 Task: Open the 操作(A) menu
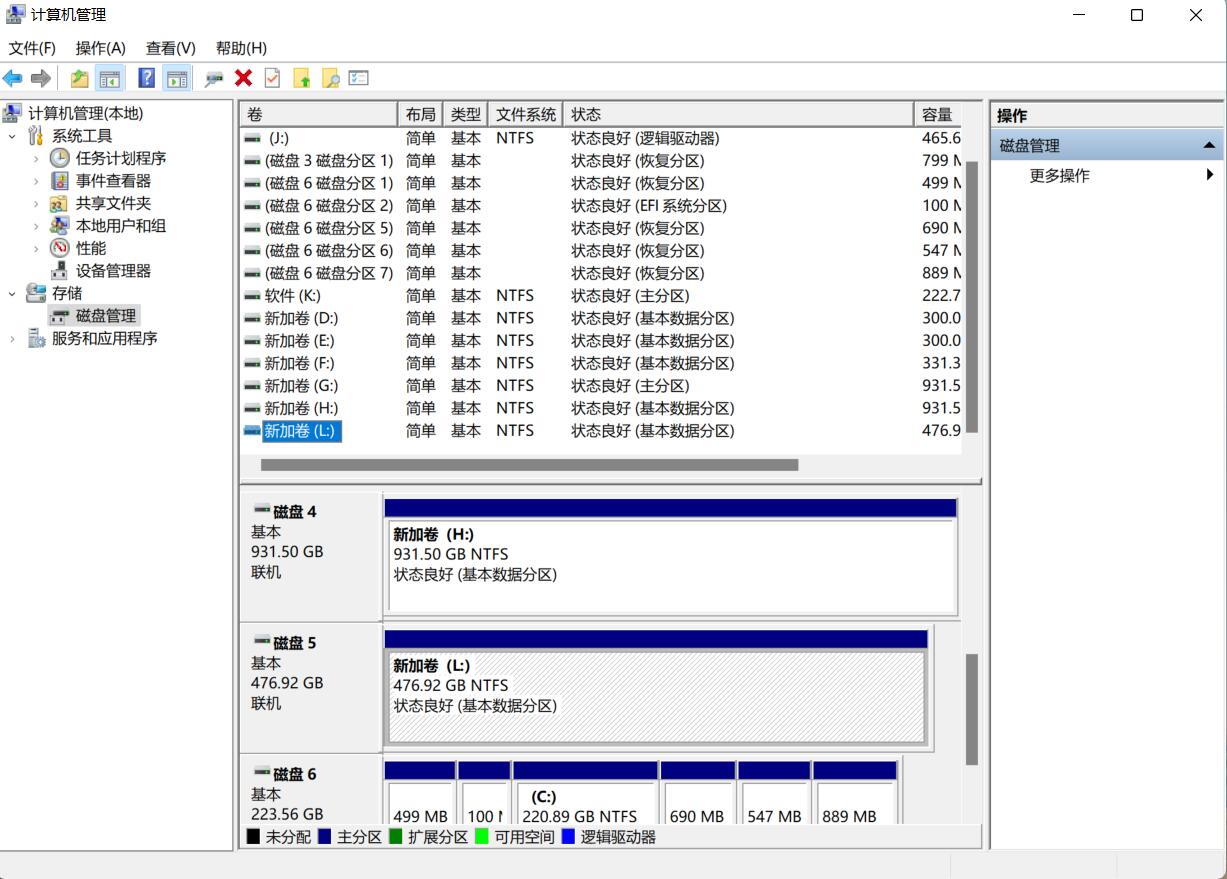98,48
